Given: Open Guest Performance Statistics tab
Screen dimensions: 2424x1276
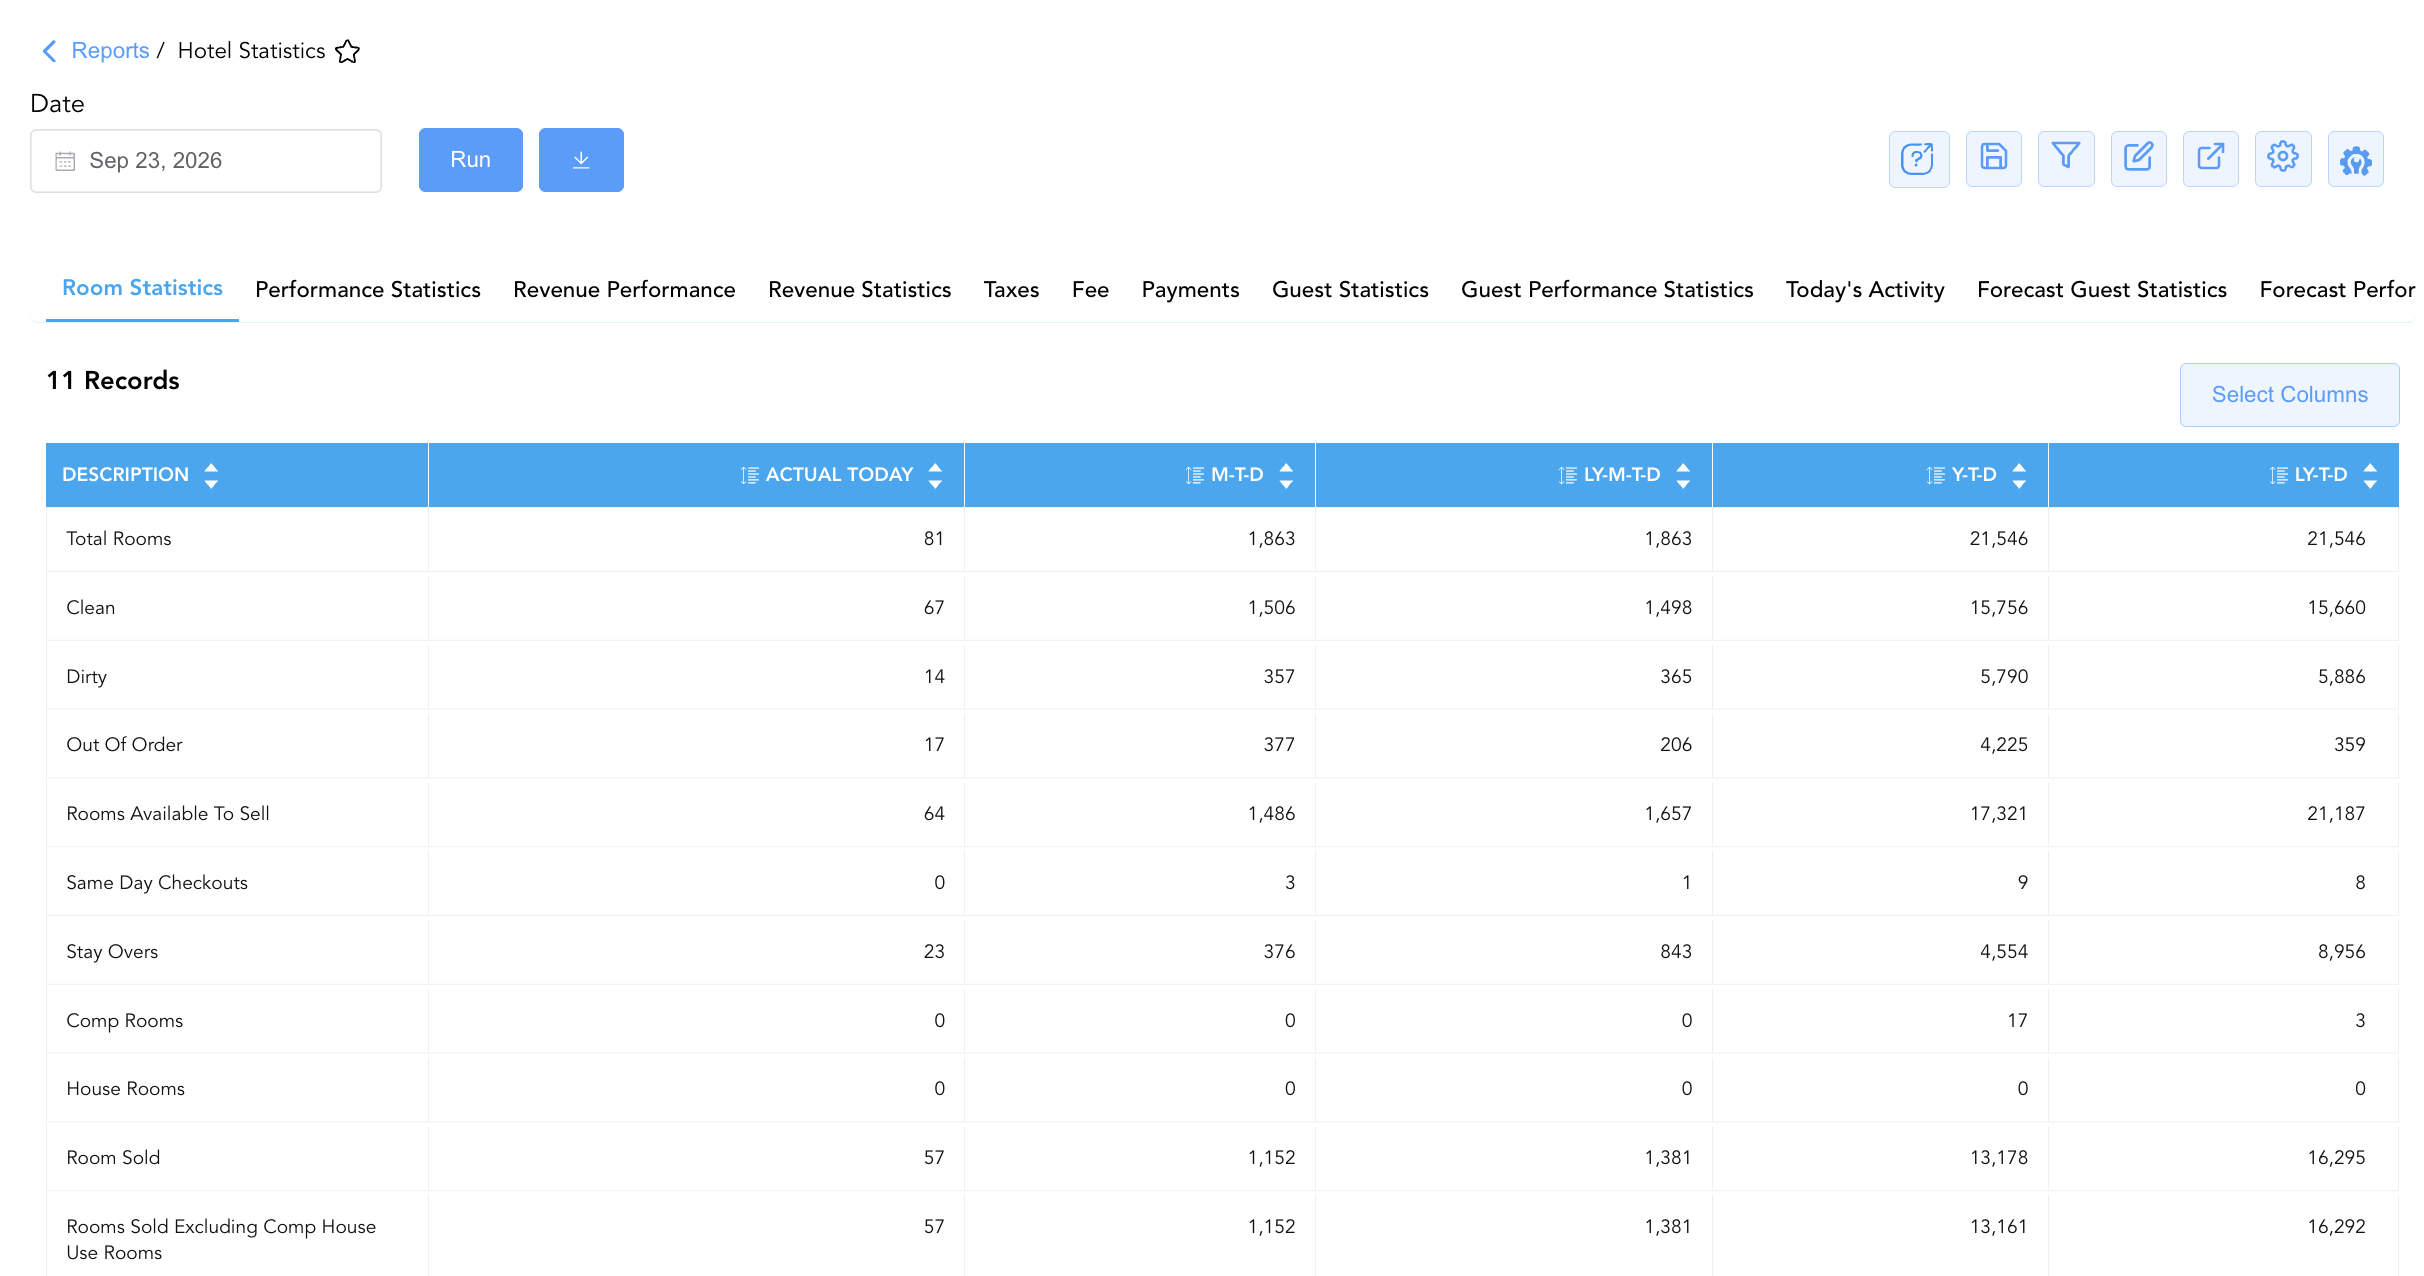Looking at the screenshot, I should point(1607,290).
